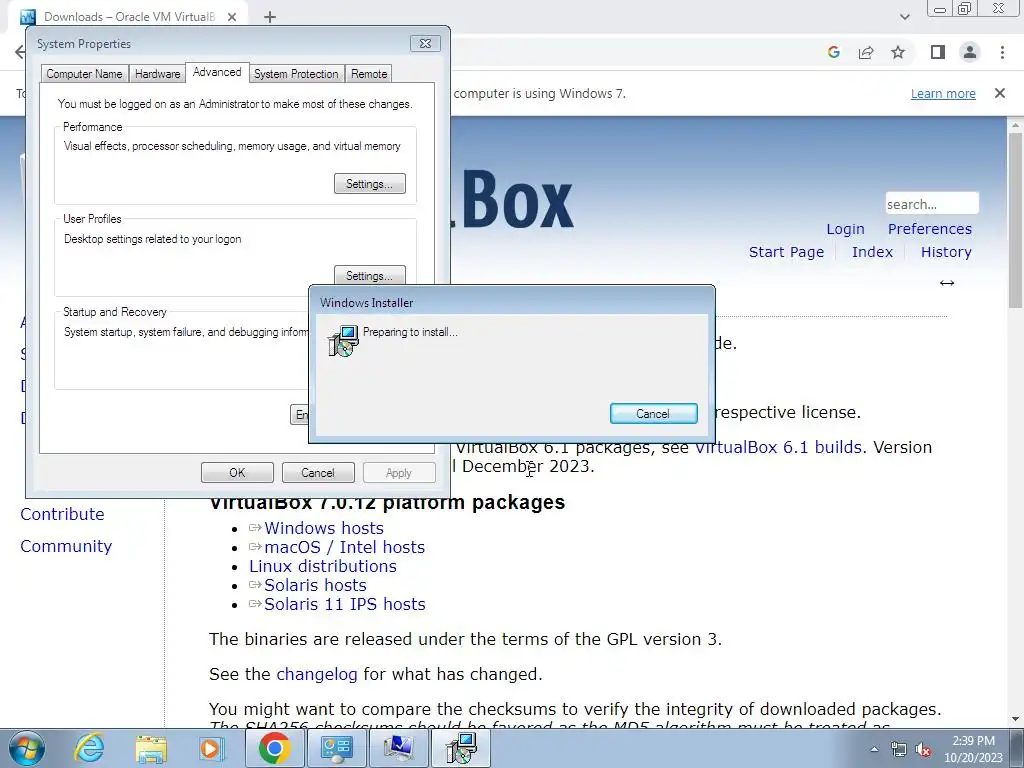
Task: Click the network tray icon
Action: click(899, 749)
